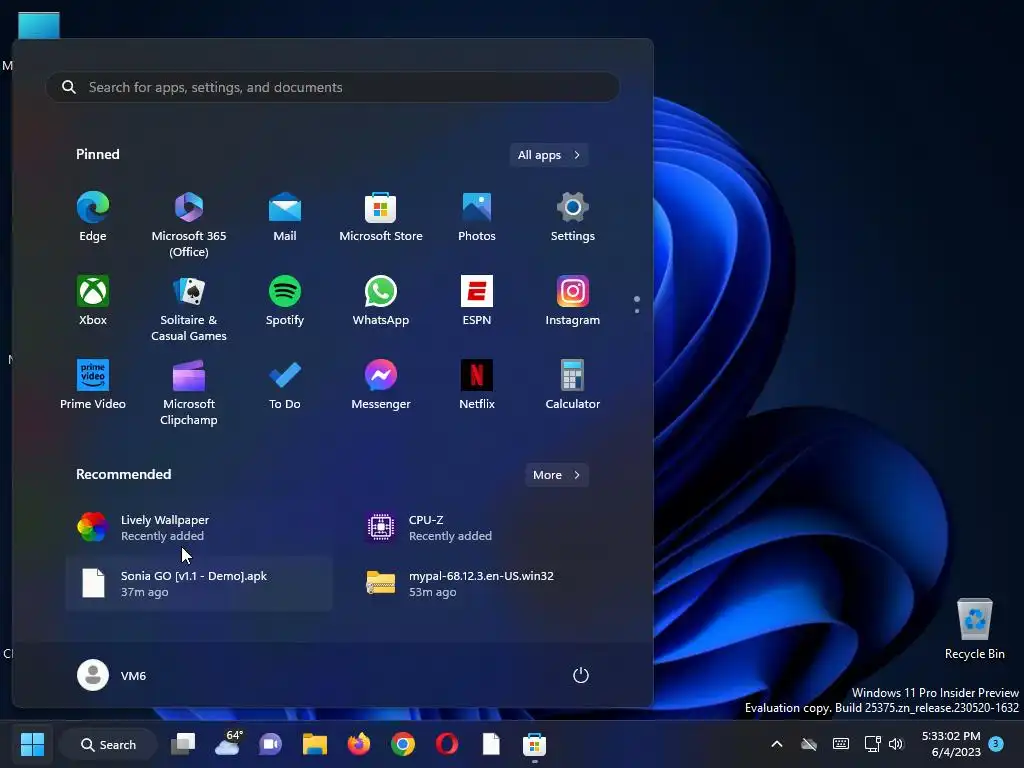Launch Microsoft Clipchamp
The image size is (1024, 768).
189,393
